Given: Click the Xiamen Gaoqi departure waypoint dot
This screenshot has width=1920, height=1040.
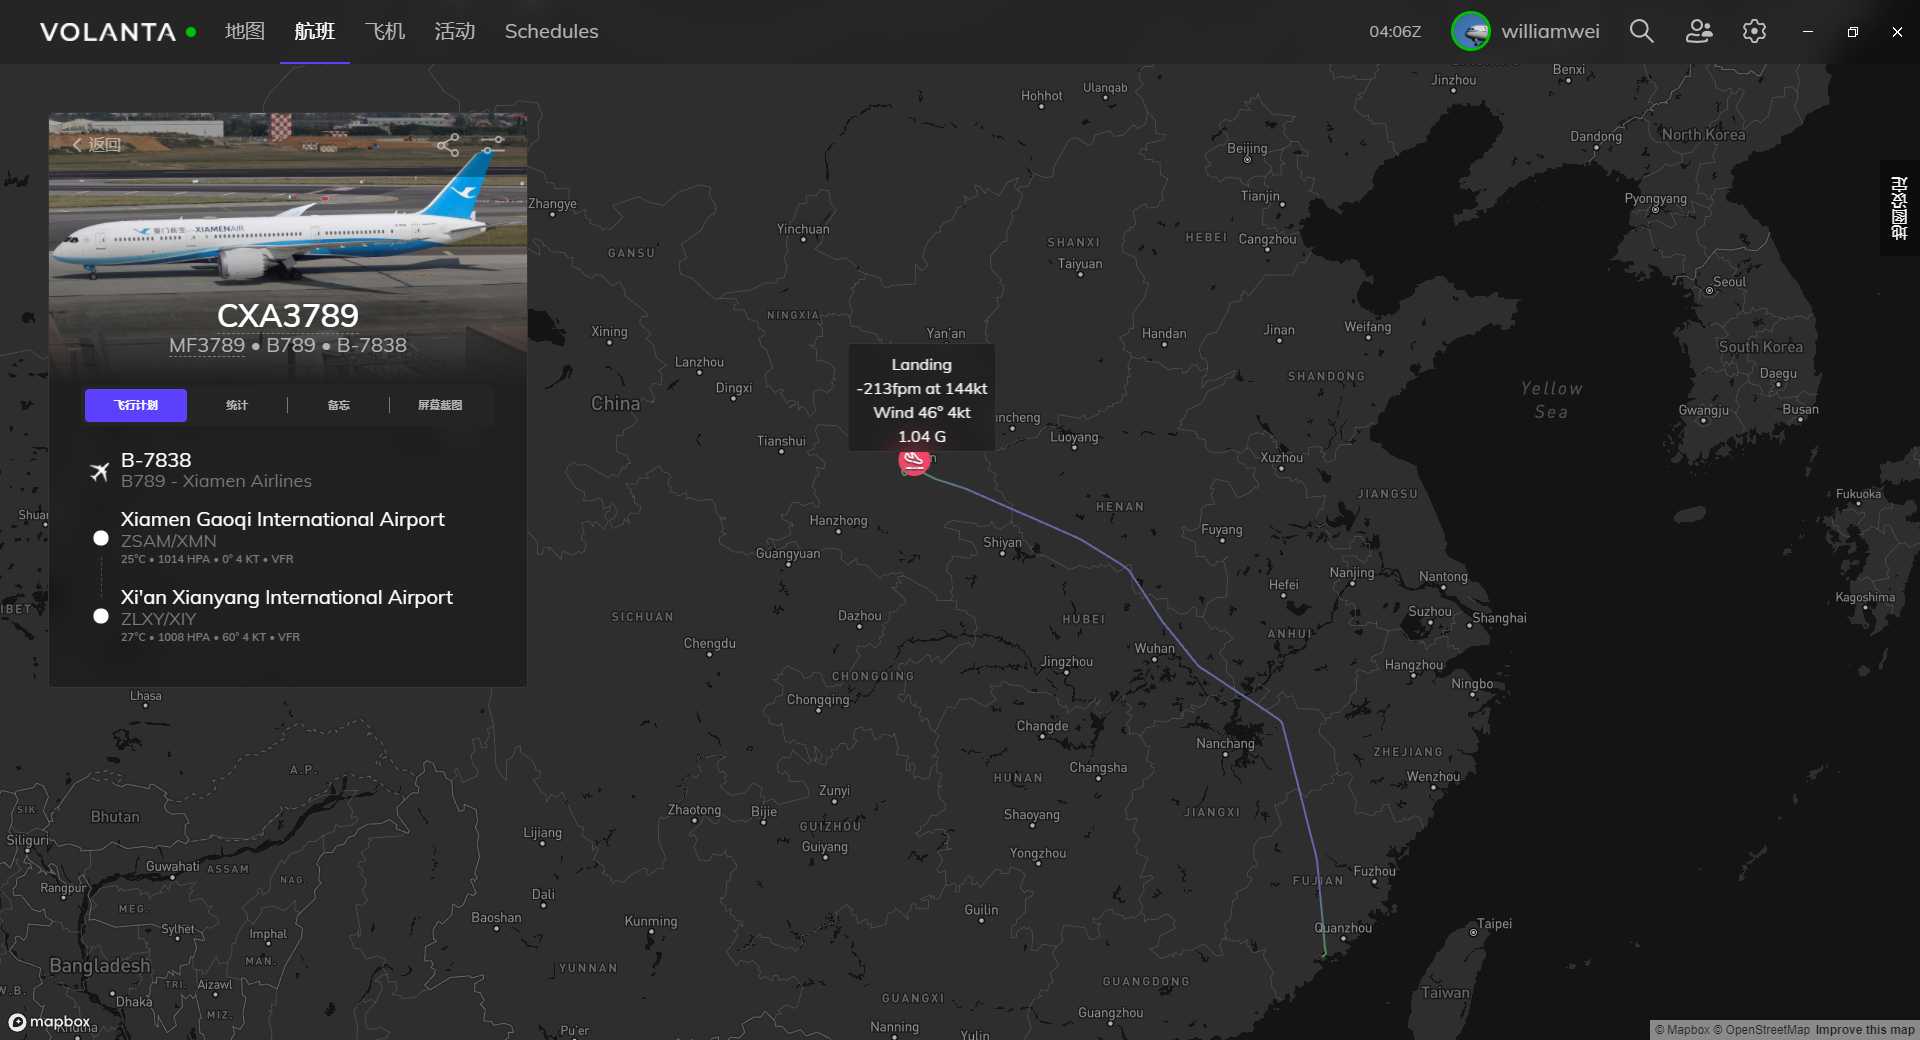Looking at the screenshot, I should 101,538.
